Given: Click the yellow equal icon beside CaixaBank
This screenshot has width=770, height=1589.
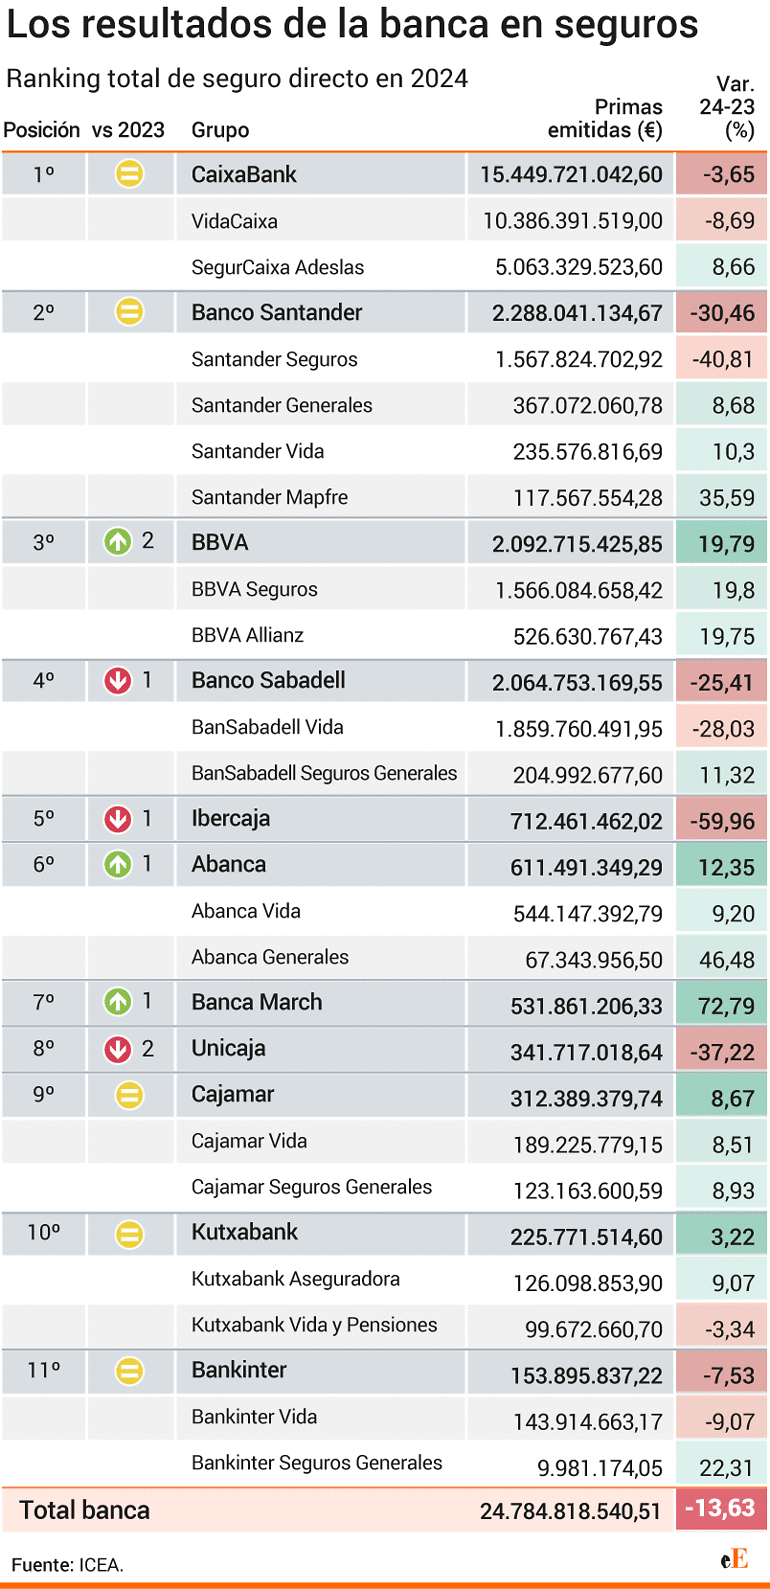Looking at the screenshot, I should click(x=129, y=174).
